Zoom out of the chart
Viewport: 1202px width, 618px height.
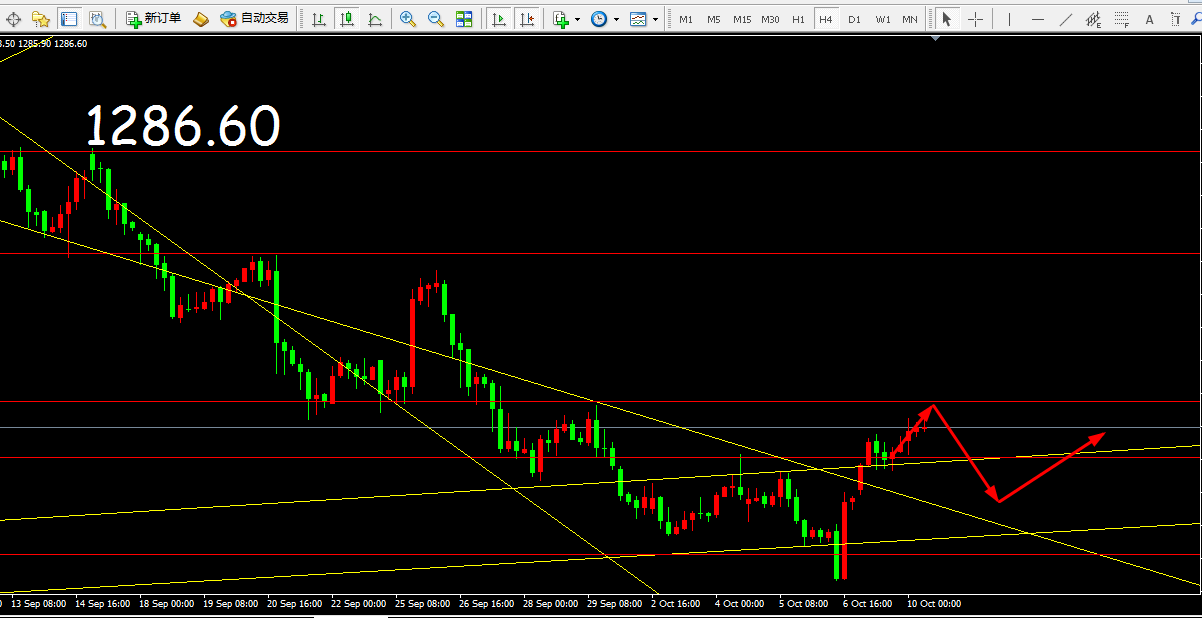pyautogui.click(x=436, y=18)
